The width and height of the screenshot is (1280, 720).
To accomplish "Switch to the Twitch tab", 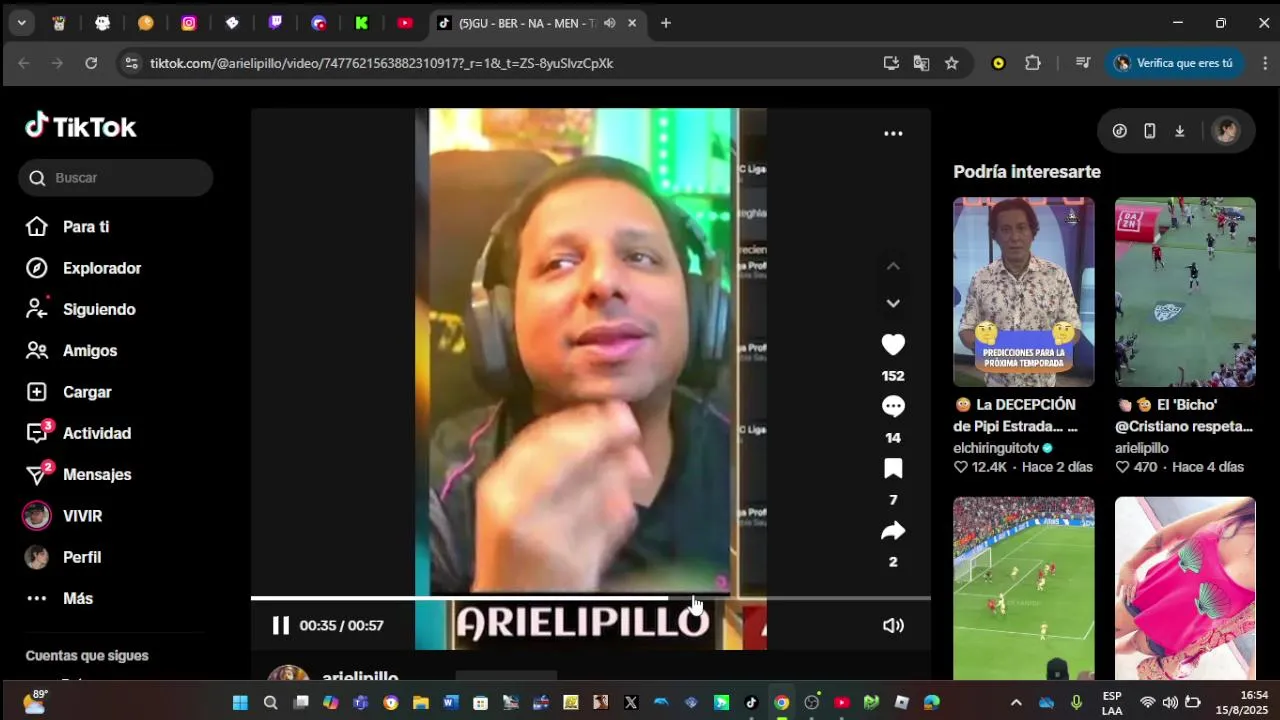I will (276, 23).
